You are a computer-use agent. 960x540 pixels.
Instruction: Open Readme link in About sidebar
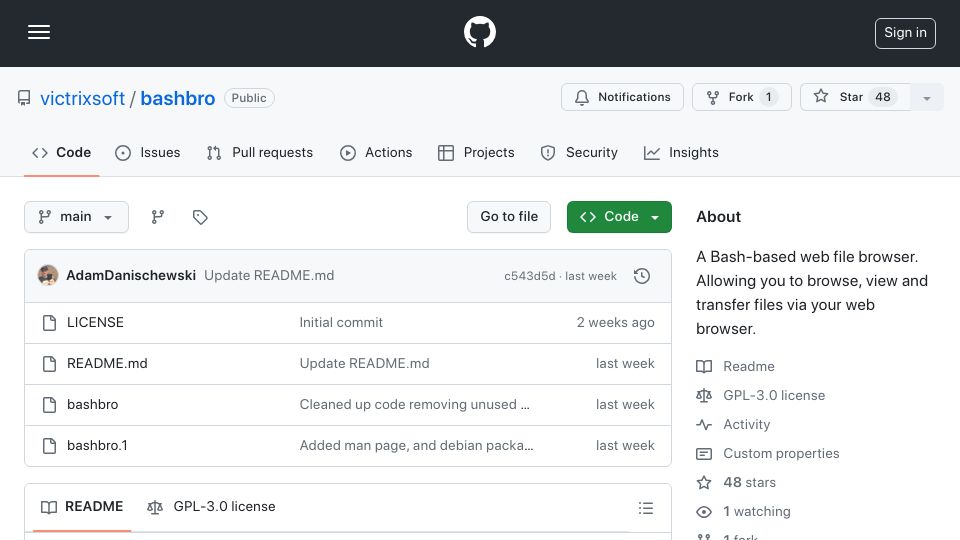tap(735, 367)
